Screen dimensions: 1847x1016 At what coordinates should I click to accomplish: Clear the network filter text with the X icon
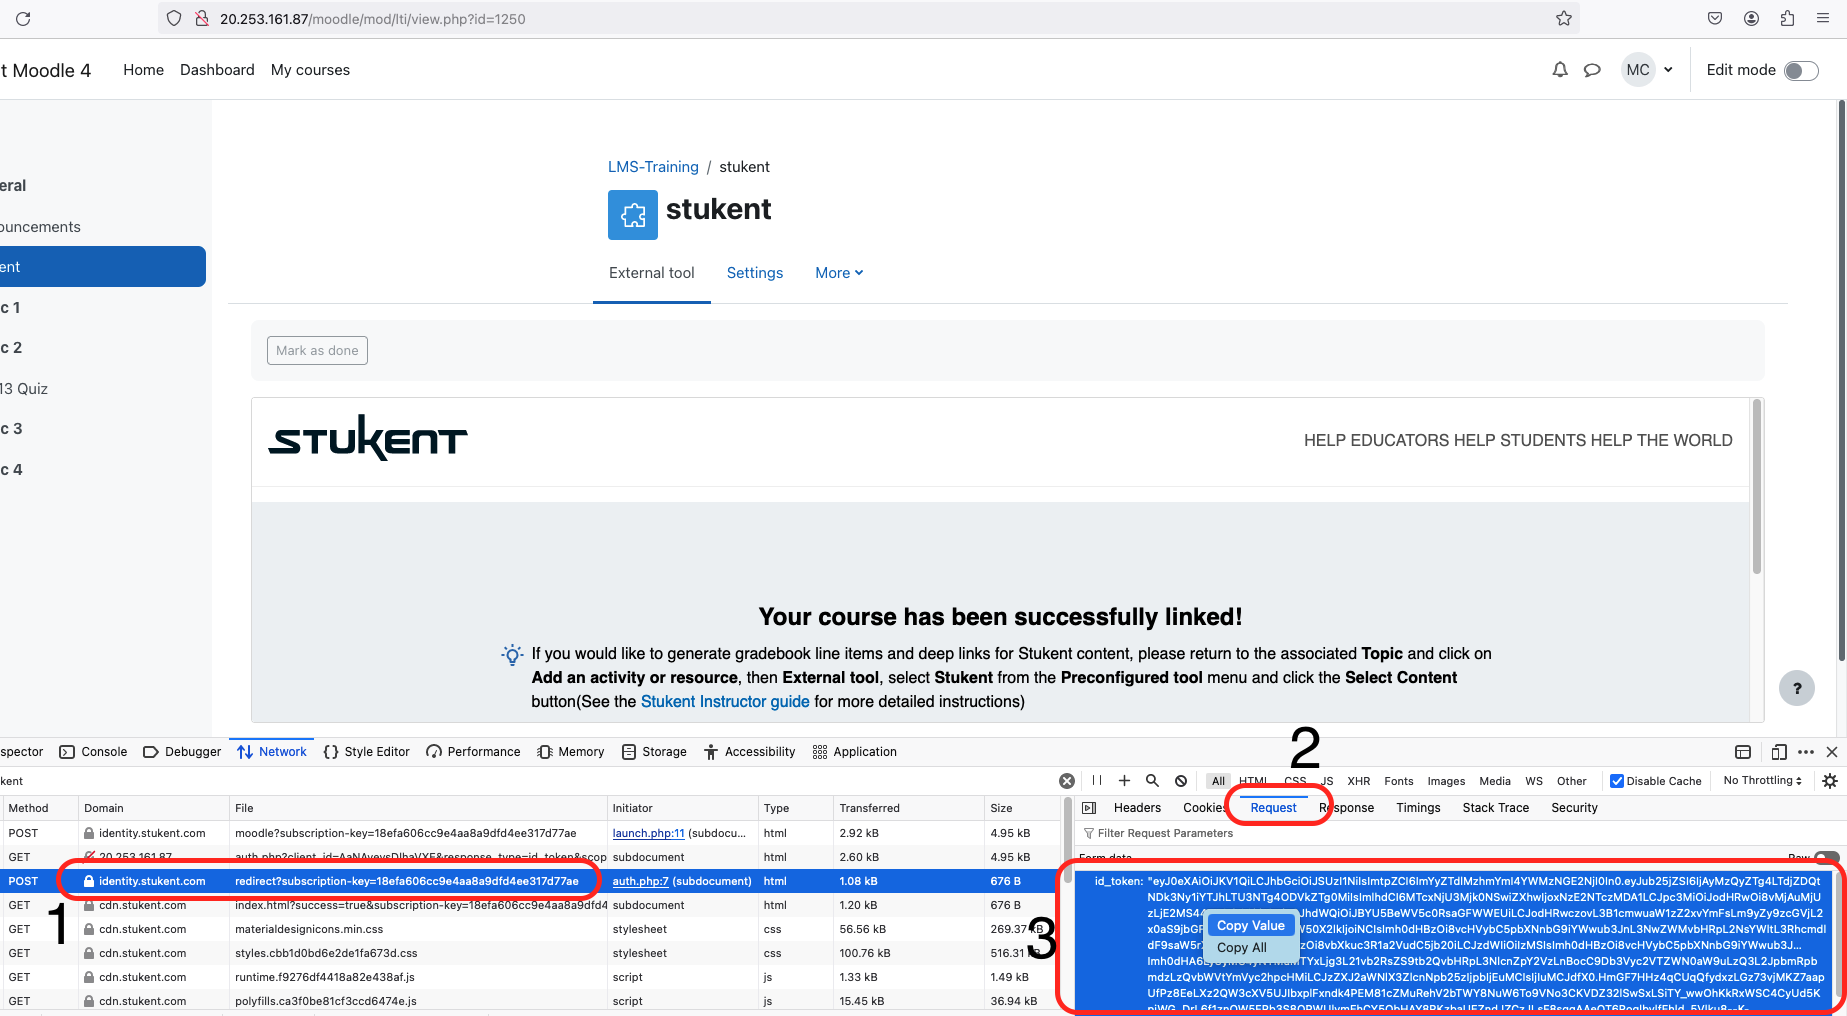1067,781
